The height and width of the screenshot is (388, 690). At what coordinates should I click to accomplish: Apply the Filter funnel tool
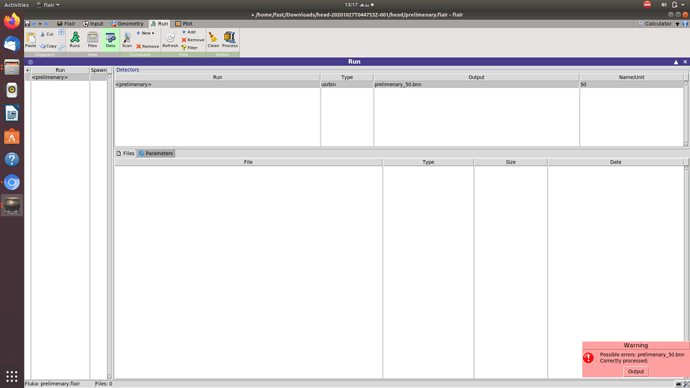[190, 48]
